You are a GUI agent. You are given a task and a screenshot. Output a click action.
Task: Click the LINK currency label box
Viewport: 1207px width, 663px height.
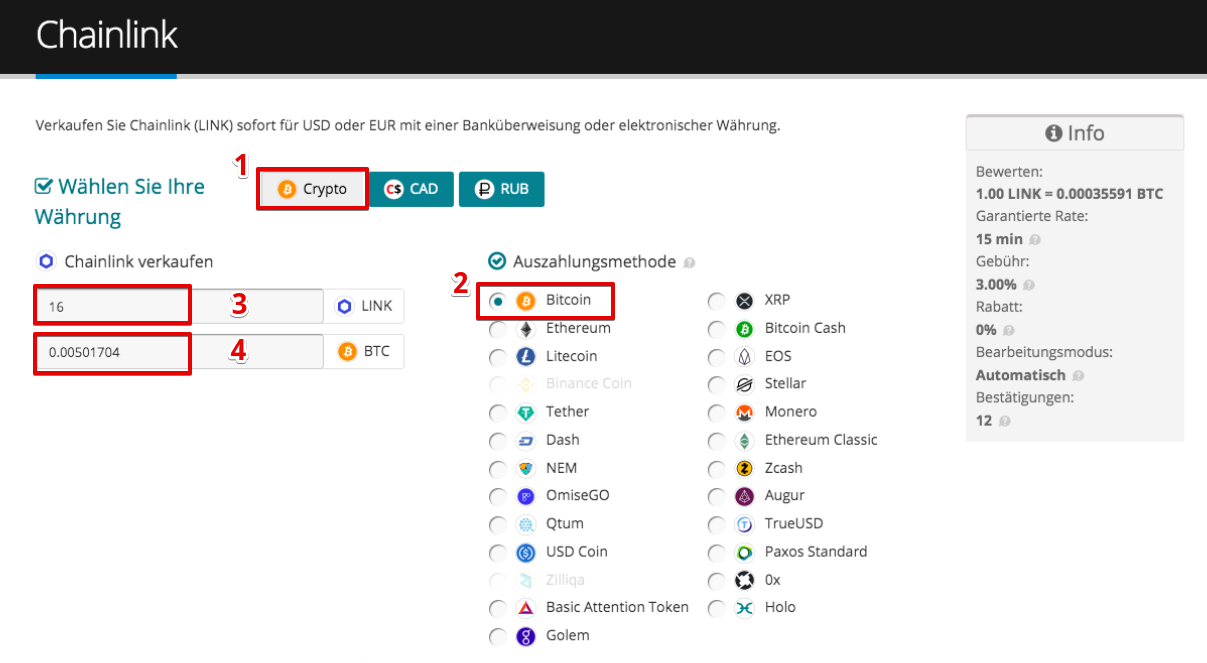click(x=364, y=307)
